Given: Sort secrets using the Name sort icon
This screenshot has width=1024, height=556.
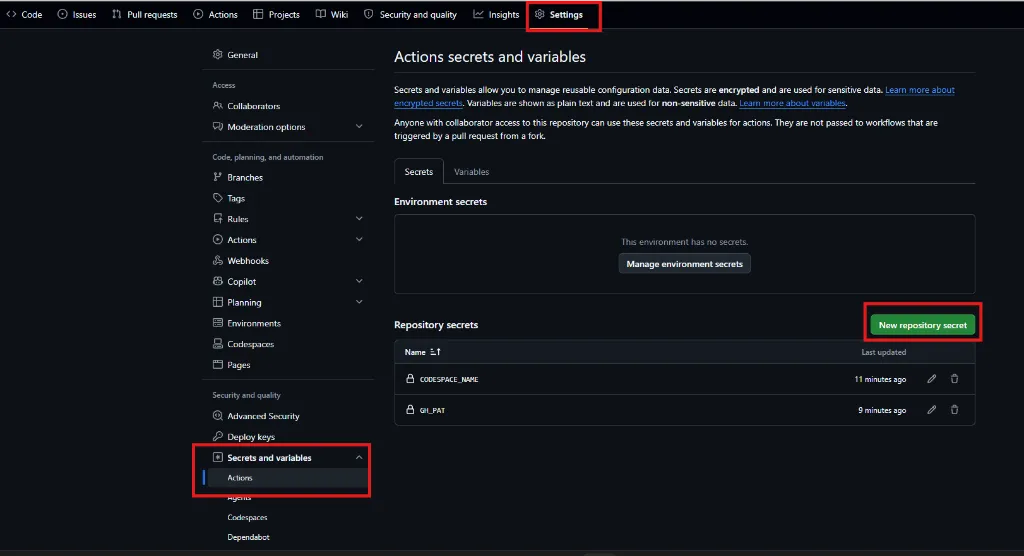Looking at the screenshot, I should click(x=436, y=352).
